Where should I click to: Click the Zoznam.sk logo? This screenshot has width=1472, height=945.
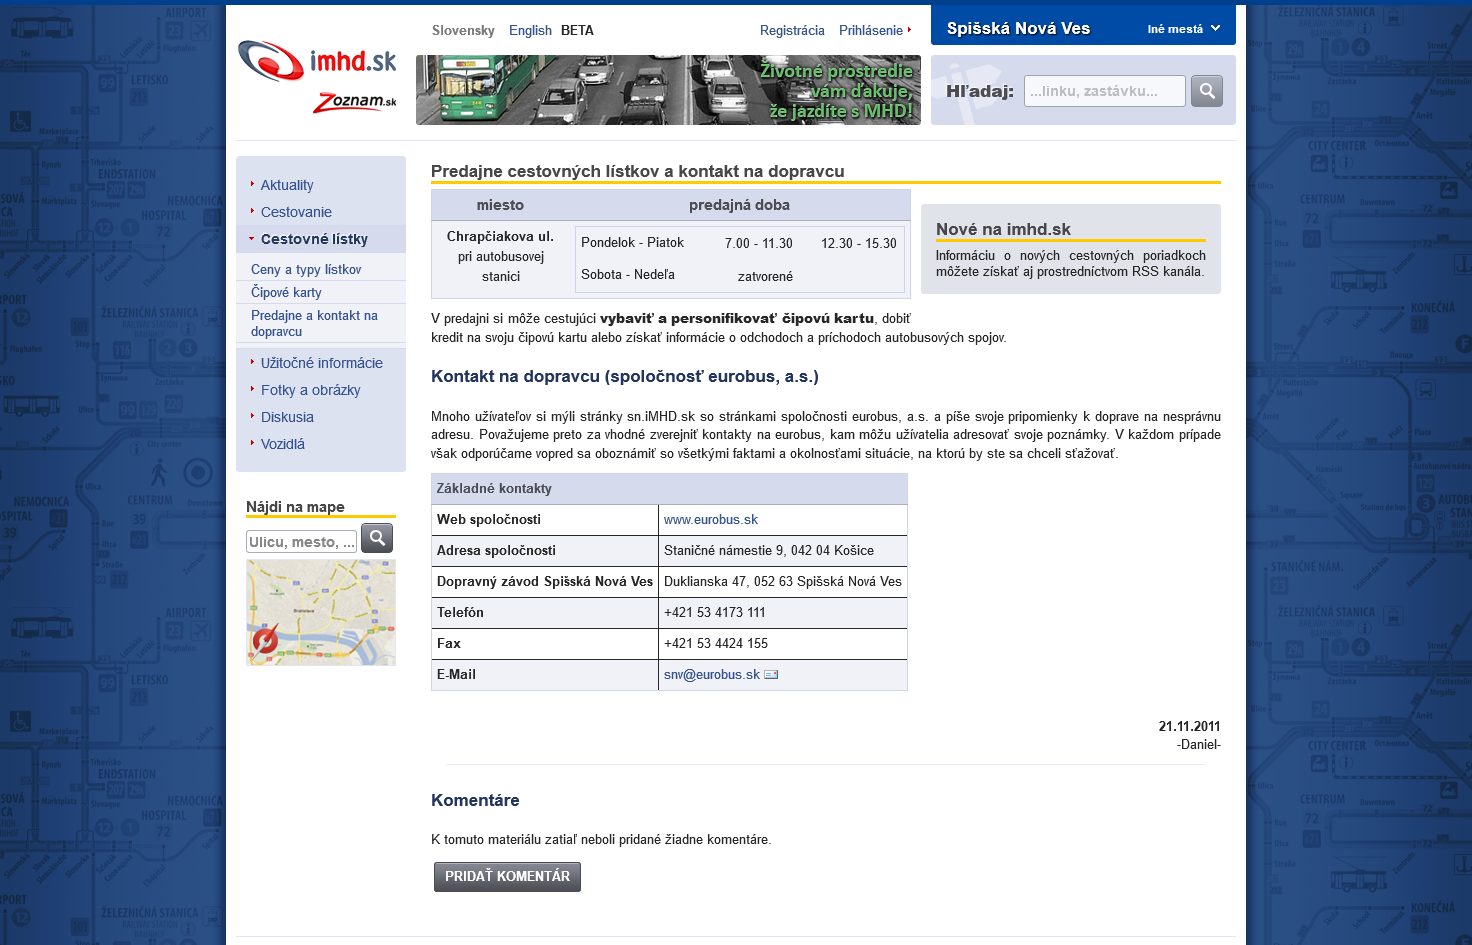(355, 102)
